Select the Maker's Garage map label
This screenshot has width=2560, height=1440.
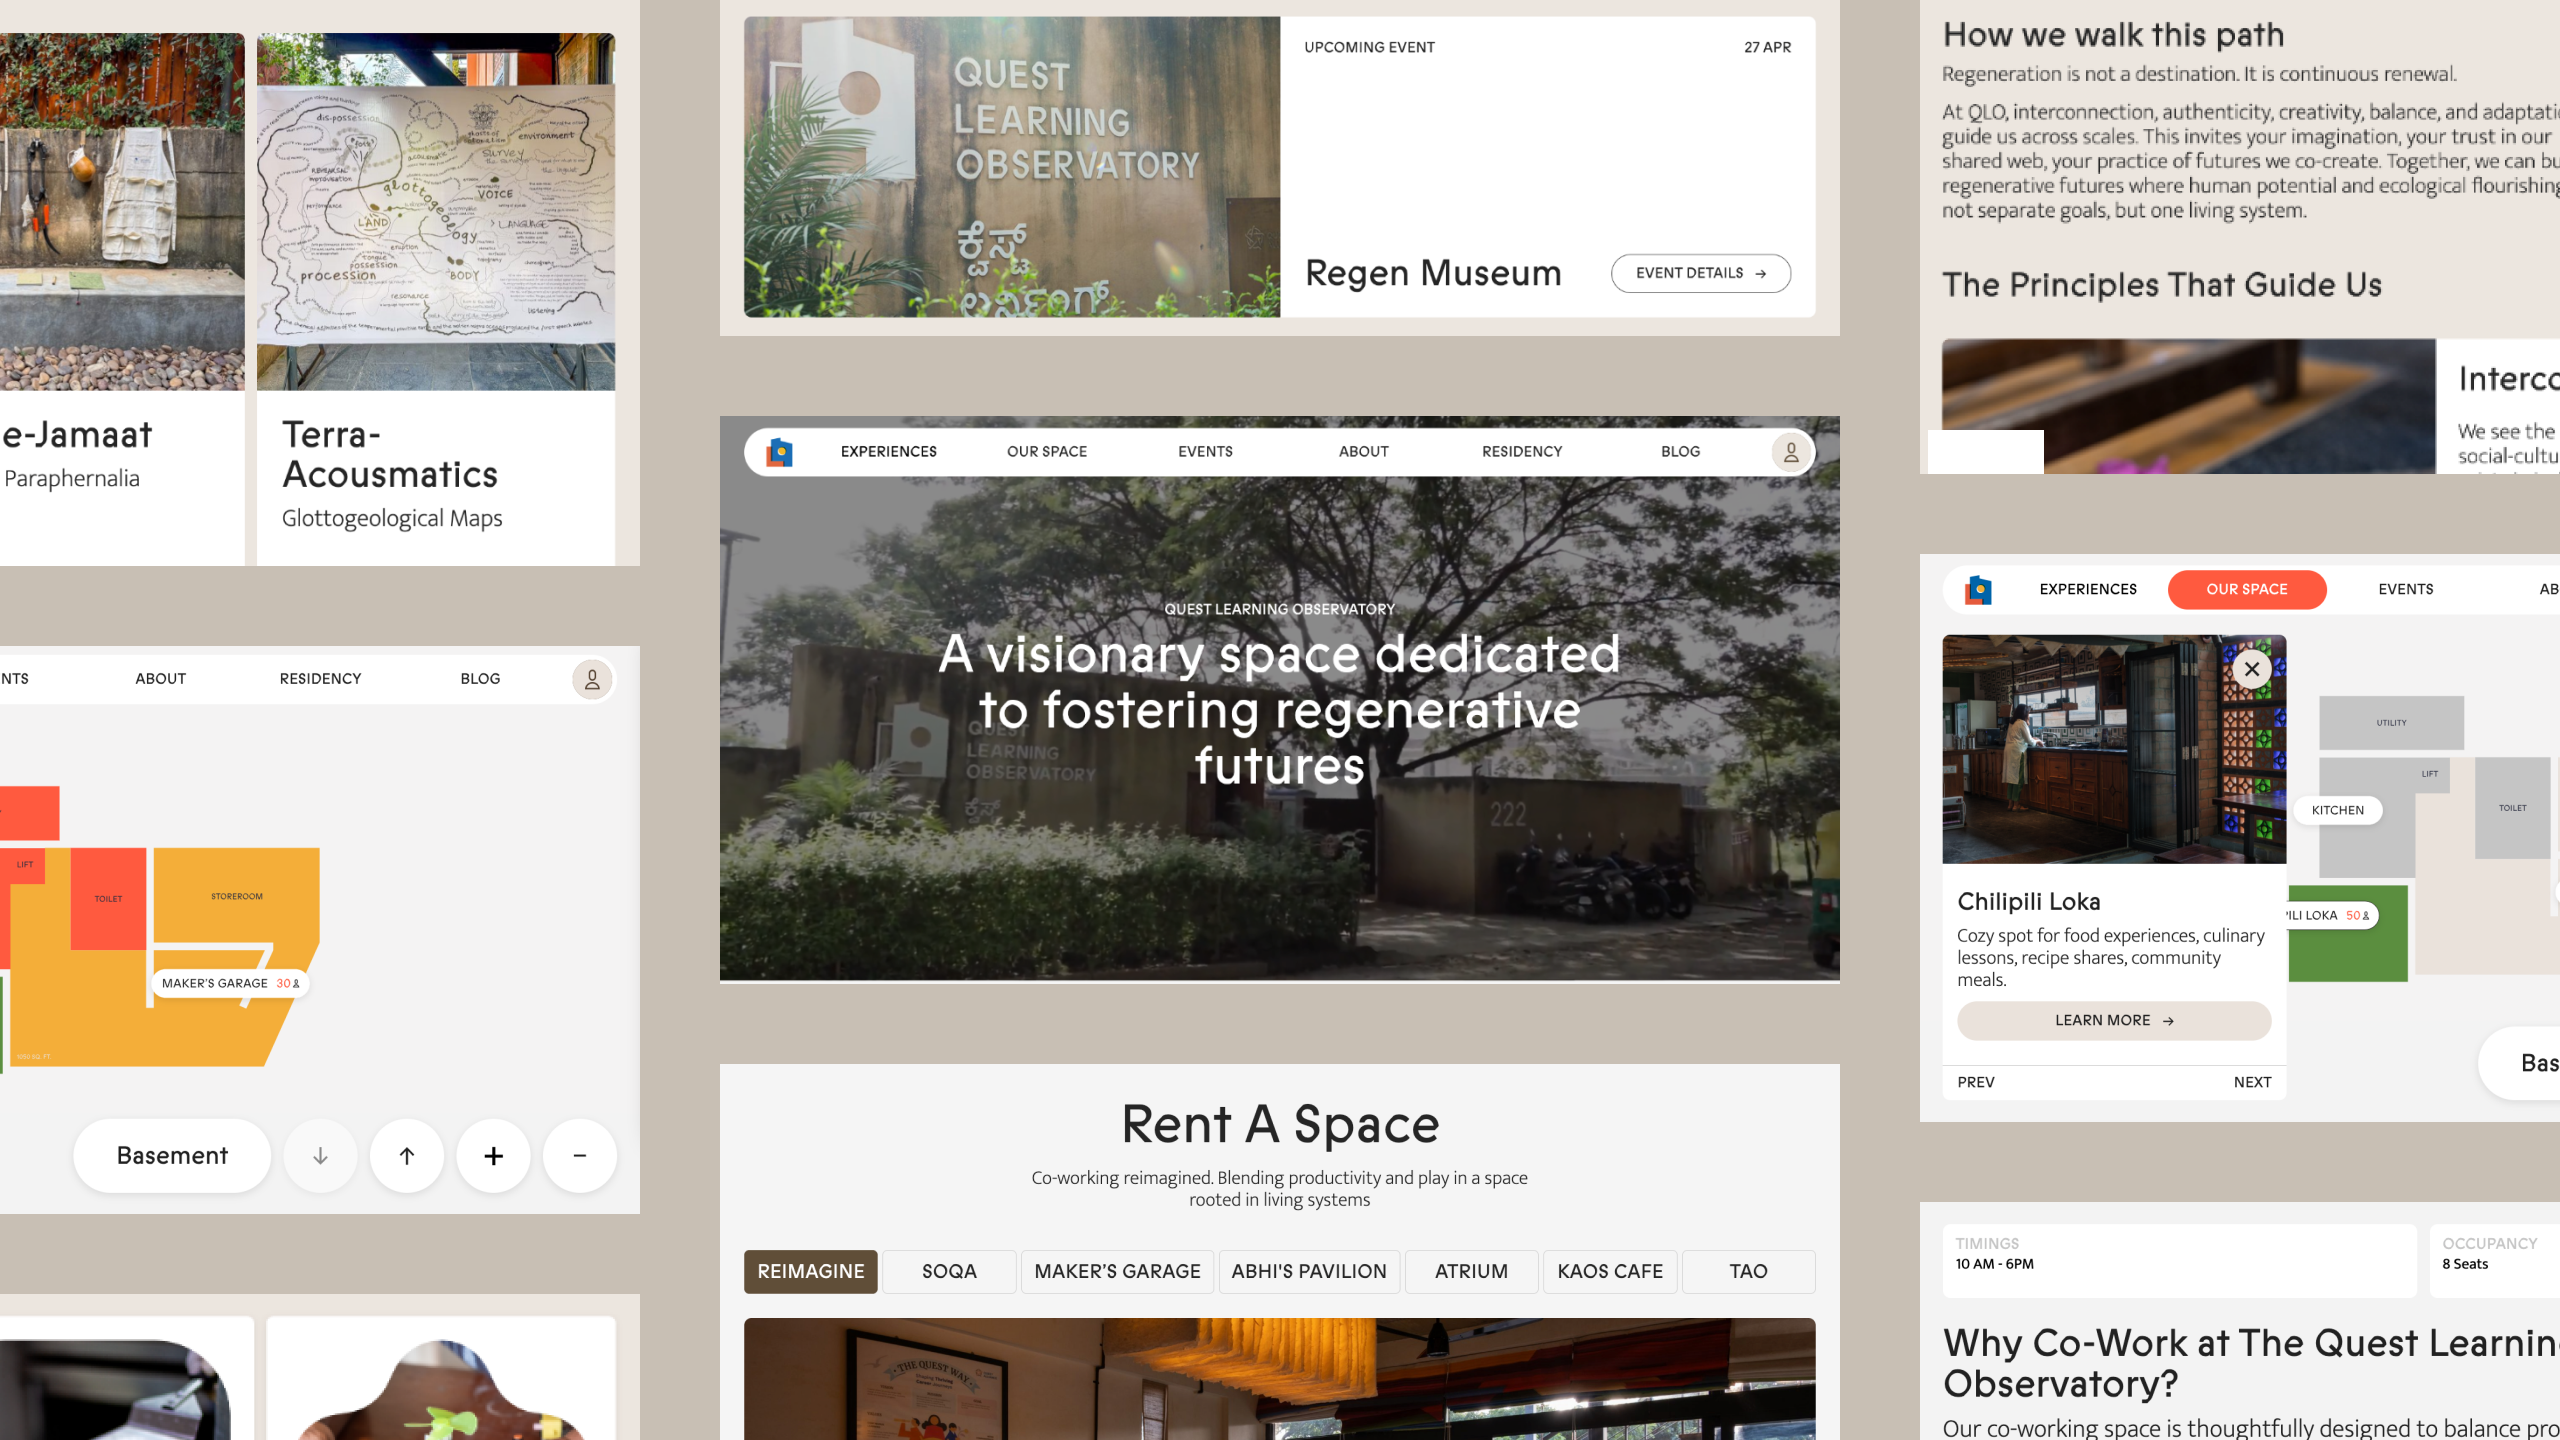[229, 983]
